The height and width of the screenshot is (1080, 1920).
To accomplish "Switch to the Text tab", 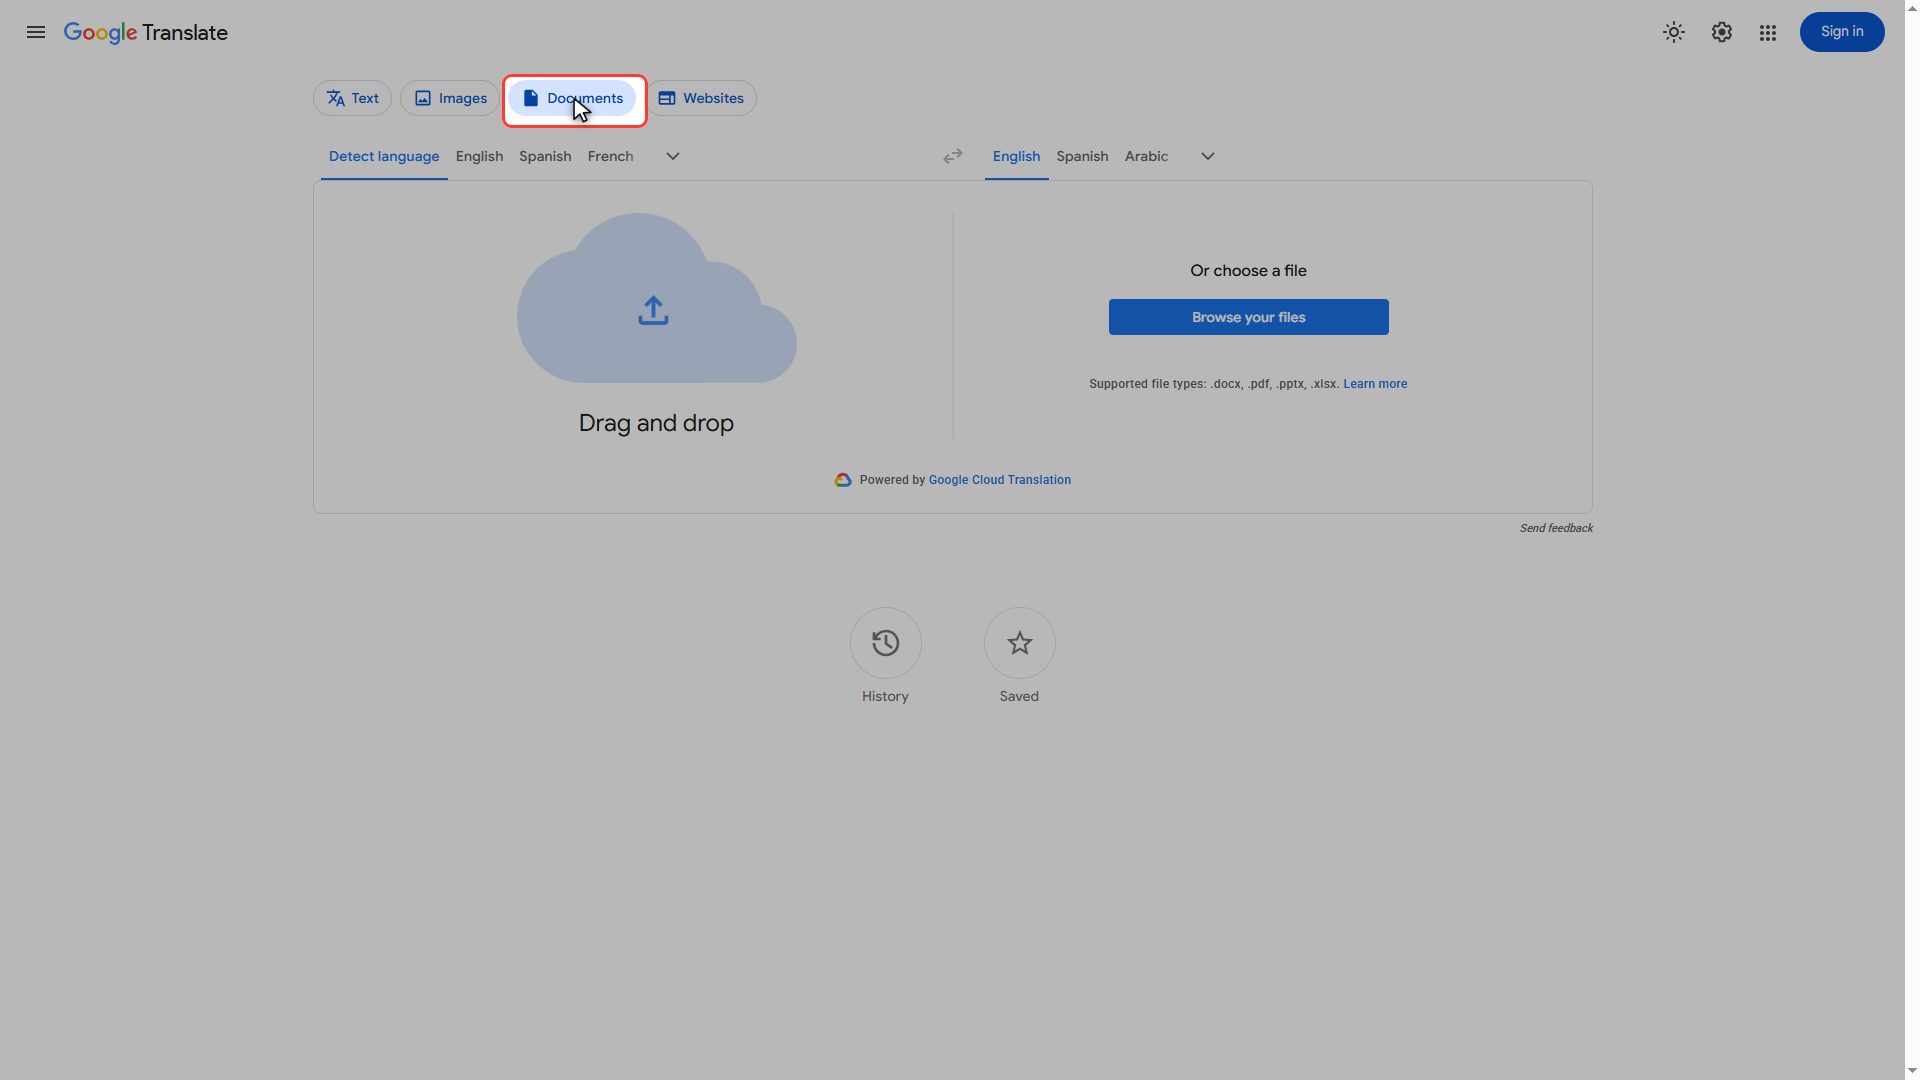I will point(352,98).
